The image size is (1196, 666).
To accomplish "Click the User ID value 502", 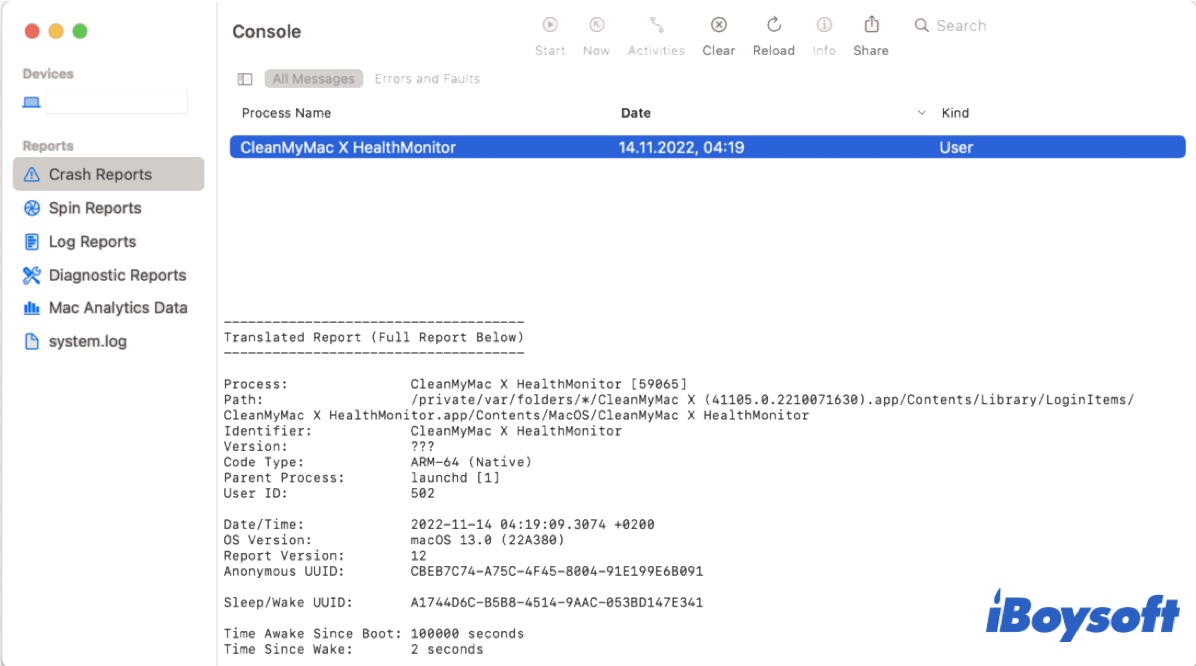I will pyautogui.click(x=423, y=494).
